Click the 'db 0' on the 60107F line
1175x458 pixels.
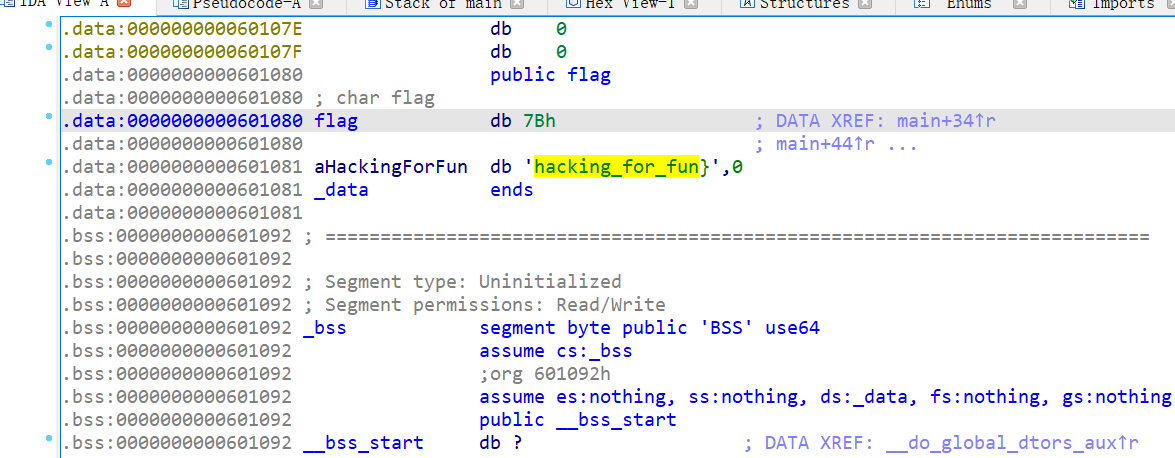click(x=528, y=52)
